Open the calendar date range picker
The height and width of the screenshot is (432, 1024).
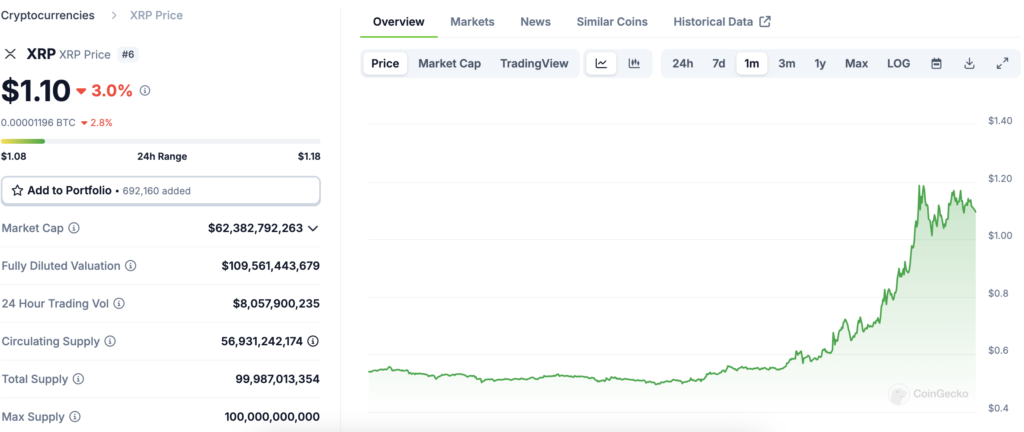936,64
